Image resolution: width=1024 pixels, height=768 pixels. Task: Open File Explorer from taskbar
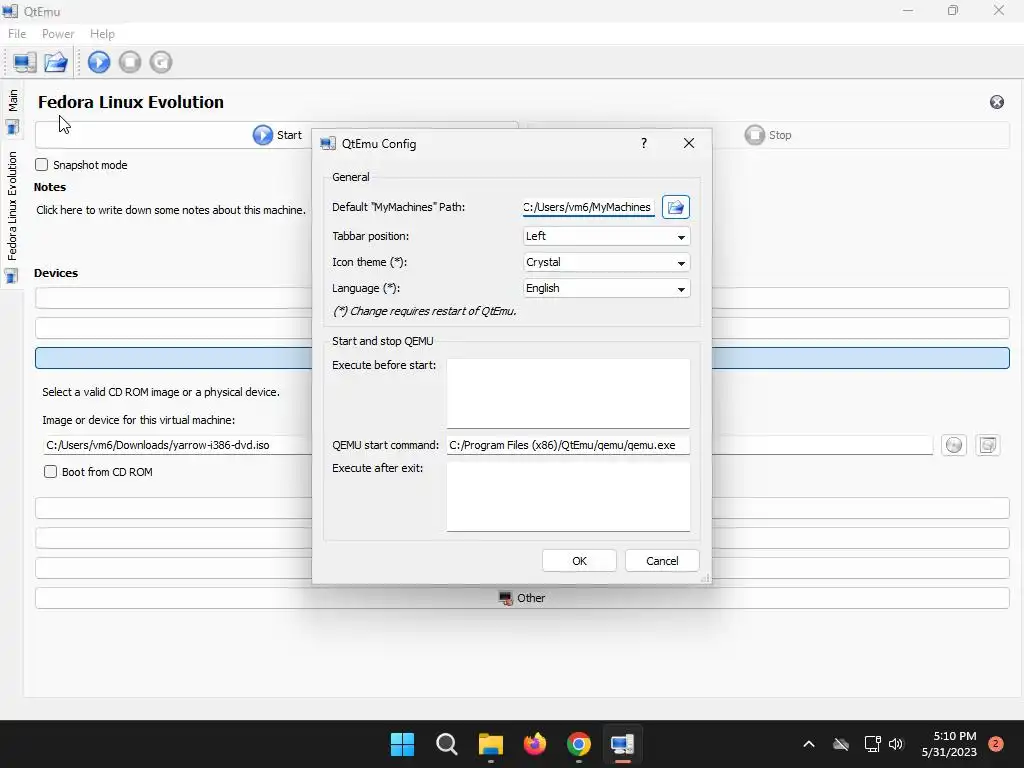(490, 744)
